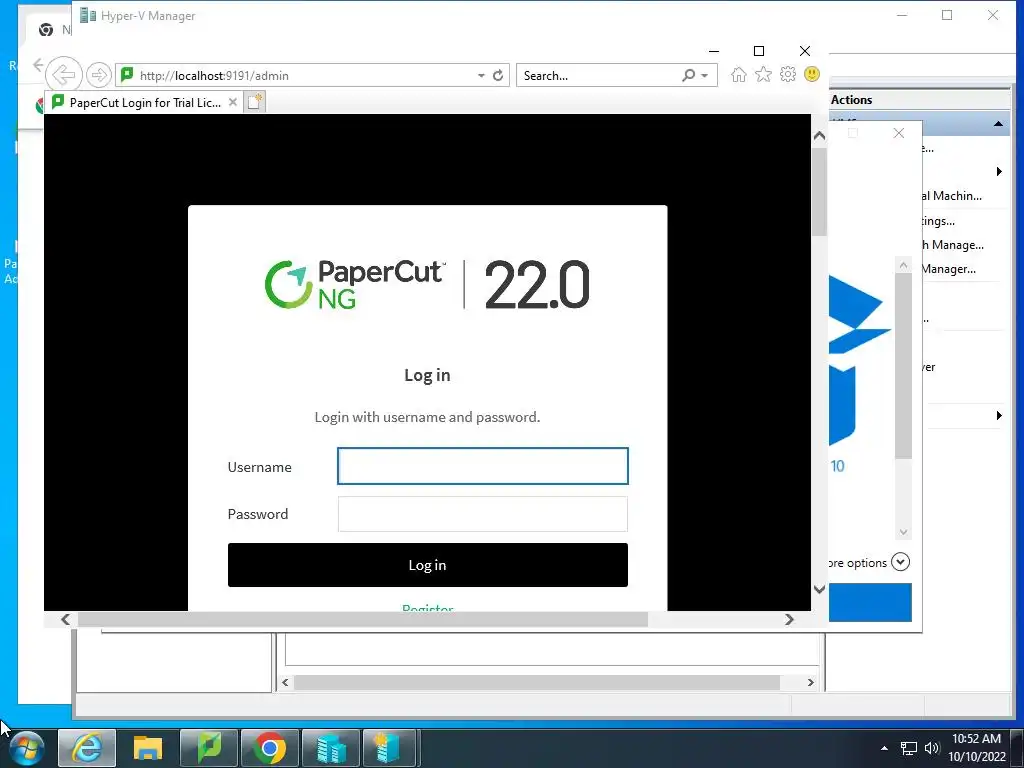Open File Explorer from taskbar
The width and height of the screenshot is (1024, 768).
tap(148, 748)
